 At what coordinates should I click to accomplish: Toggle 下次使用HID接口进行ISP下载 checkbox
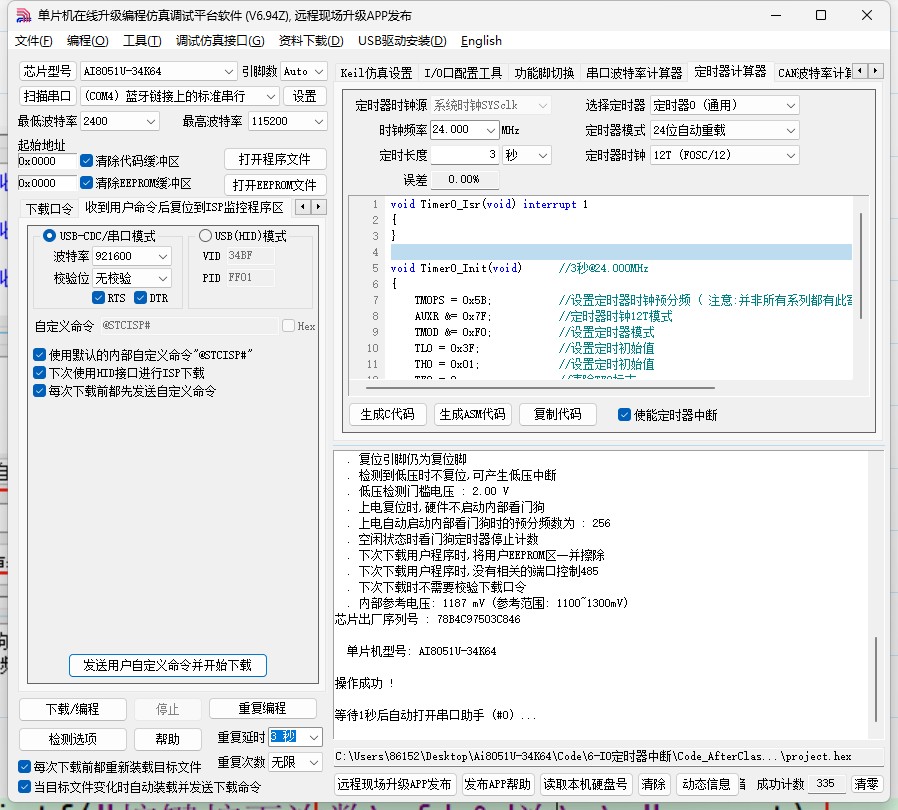pyautogui.click(x=40, y=373)
